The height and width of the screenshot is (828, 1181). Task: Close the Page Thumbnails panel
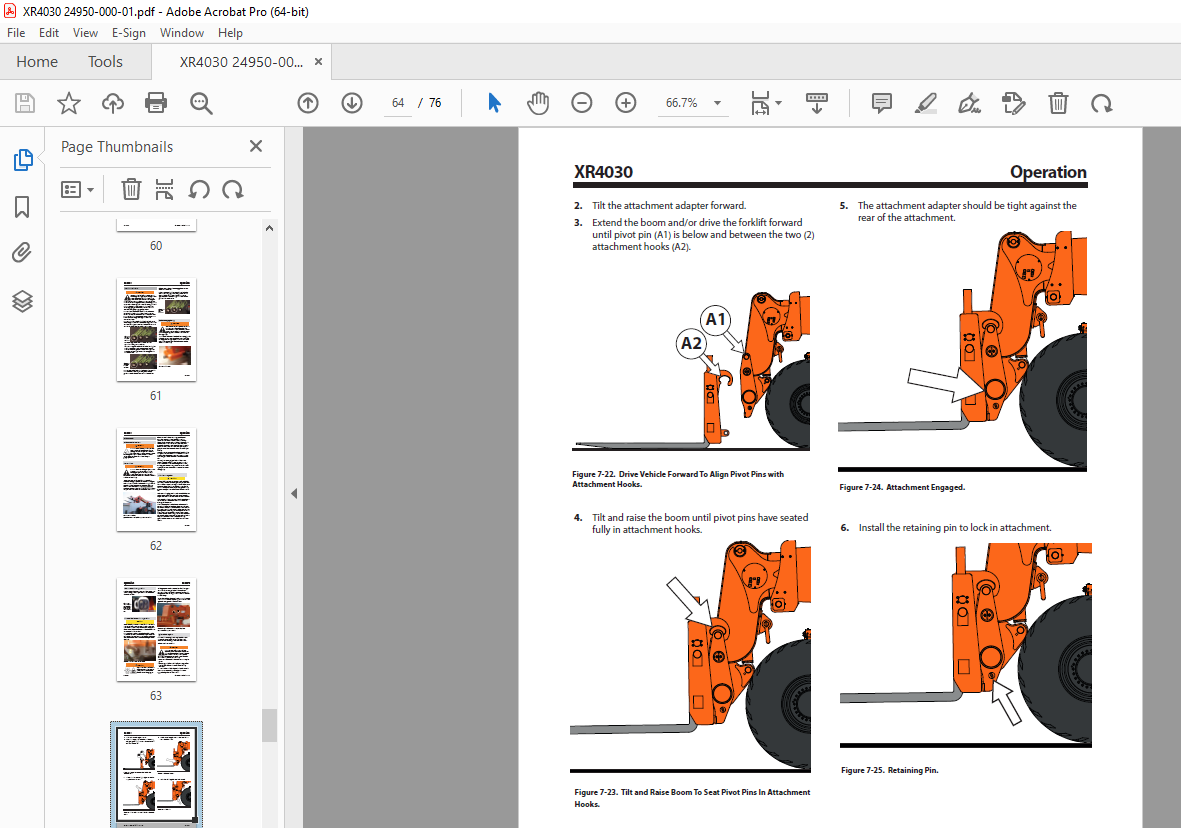(x=256, y=146)
